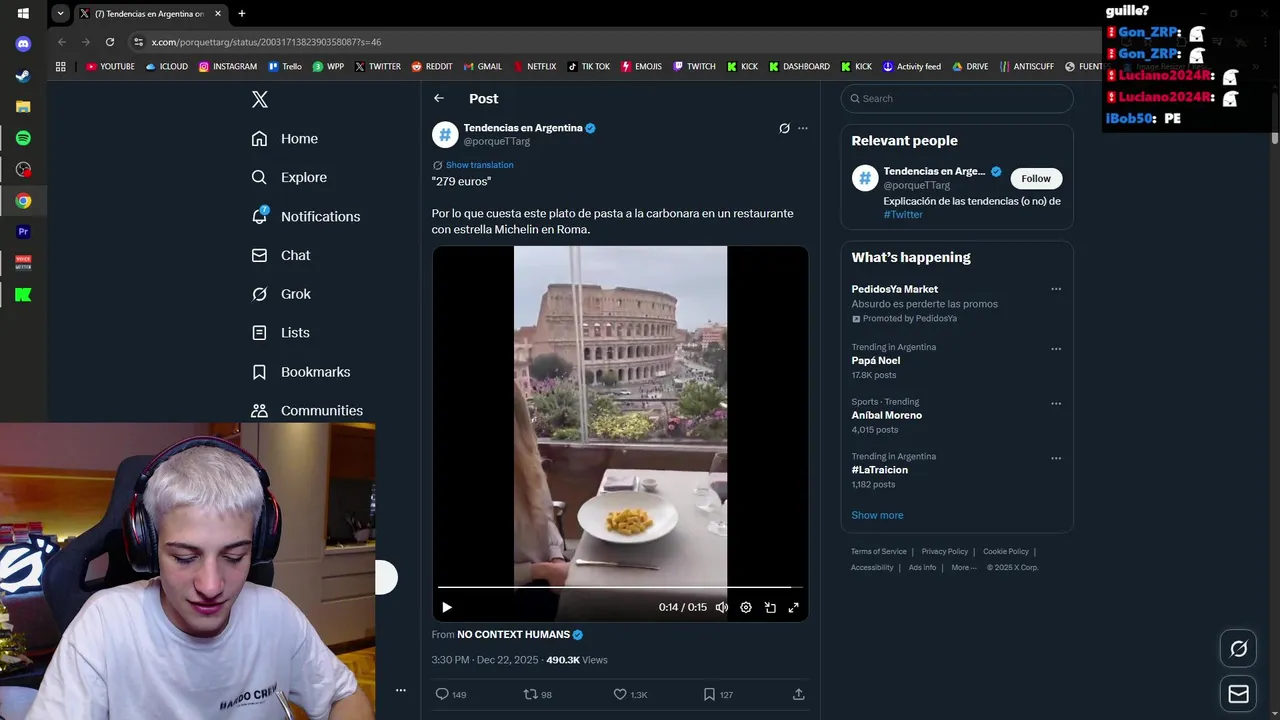The height and width of the screenshot is (720, 1280).
Task: Click the X logo icon
Action: click(260, 99)
